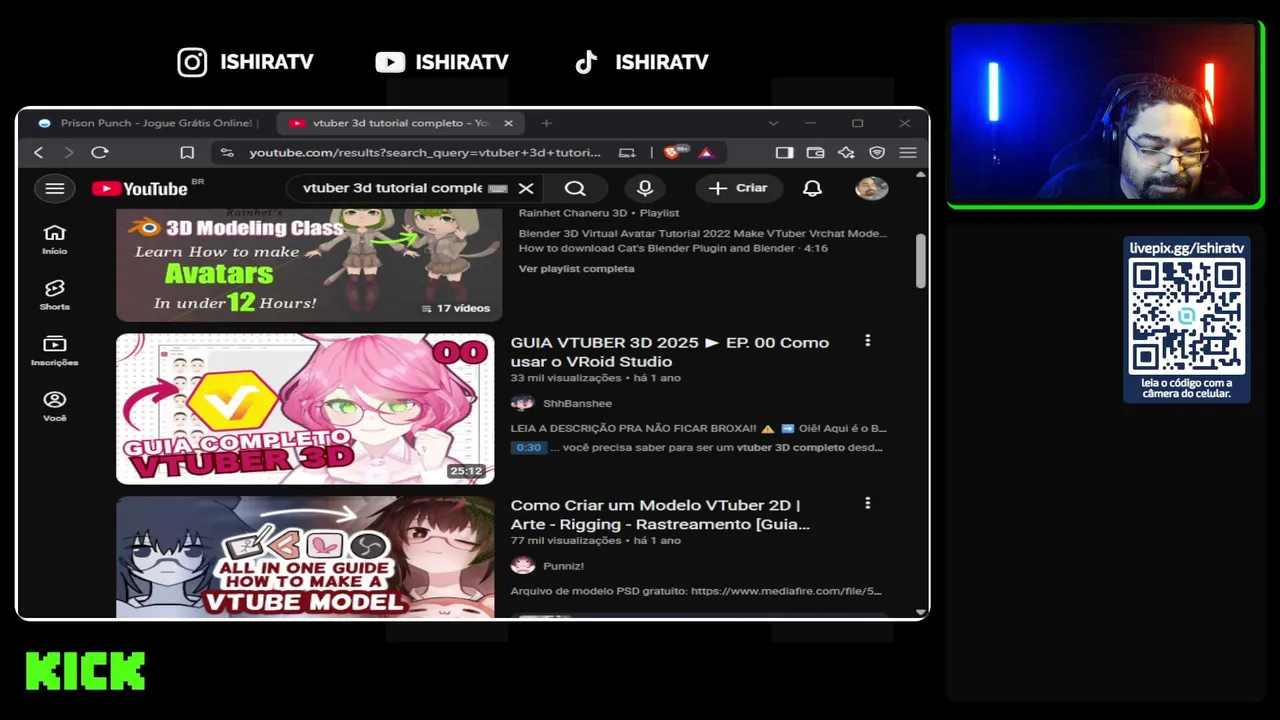Toggle the browser sidebar panel
This screenshot has width=1280, height=720.
tap(784, 152)
